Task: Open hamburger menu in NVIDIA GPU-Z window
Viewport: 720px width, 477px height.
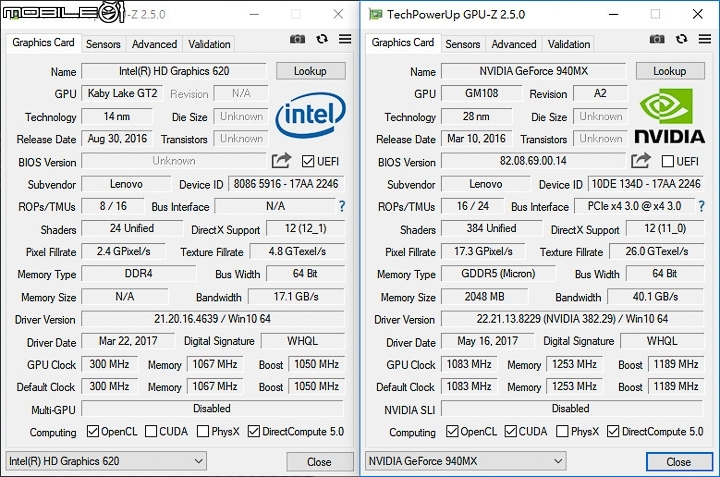Action: [x=705, y=39]
